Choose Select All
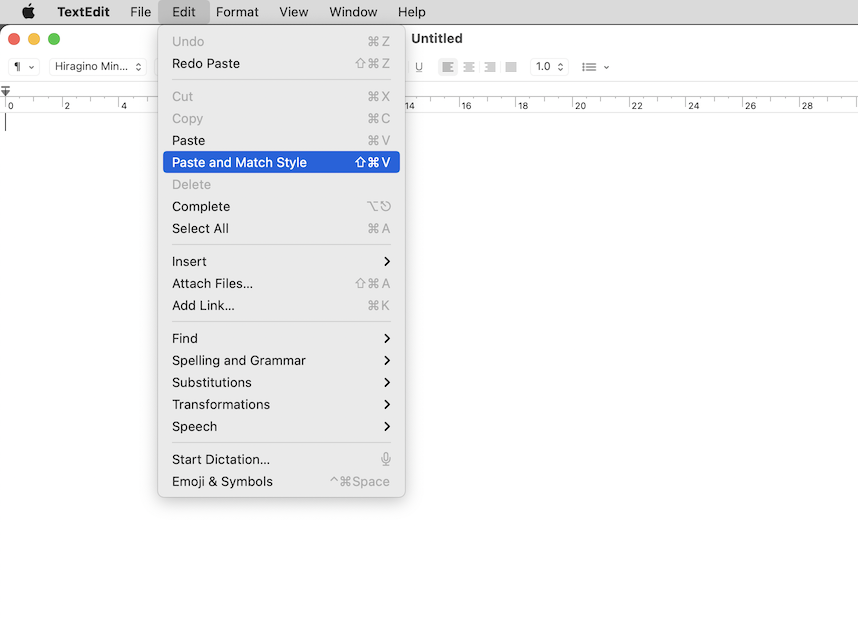The image size is (858, 619). [x=281, y=228]
